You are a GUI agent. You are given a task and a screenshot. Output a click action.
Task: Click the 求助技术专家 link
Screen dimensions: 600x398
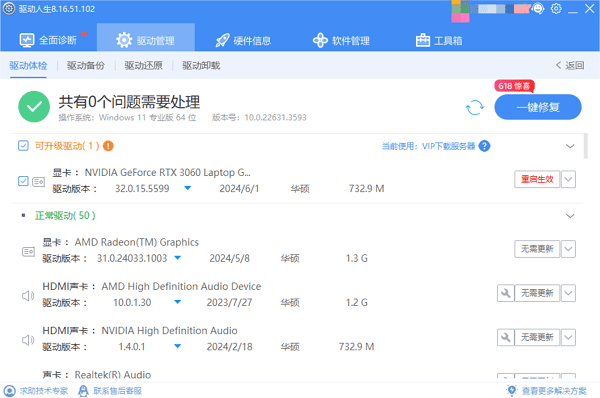(x=36, y=391)
